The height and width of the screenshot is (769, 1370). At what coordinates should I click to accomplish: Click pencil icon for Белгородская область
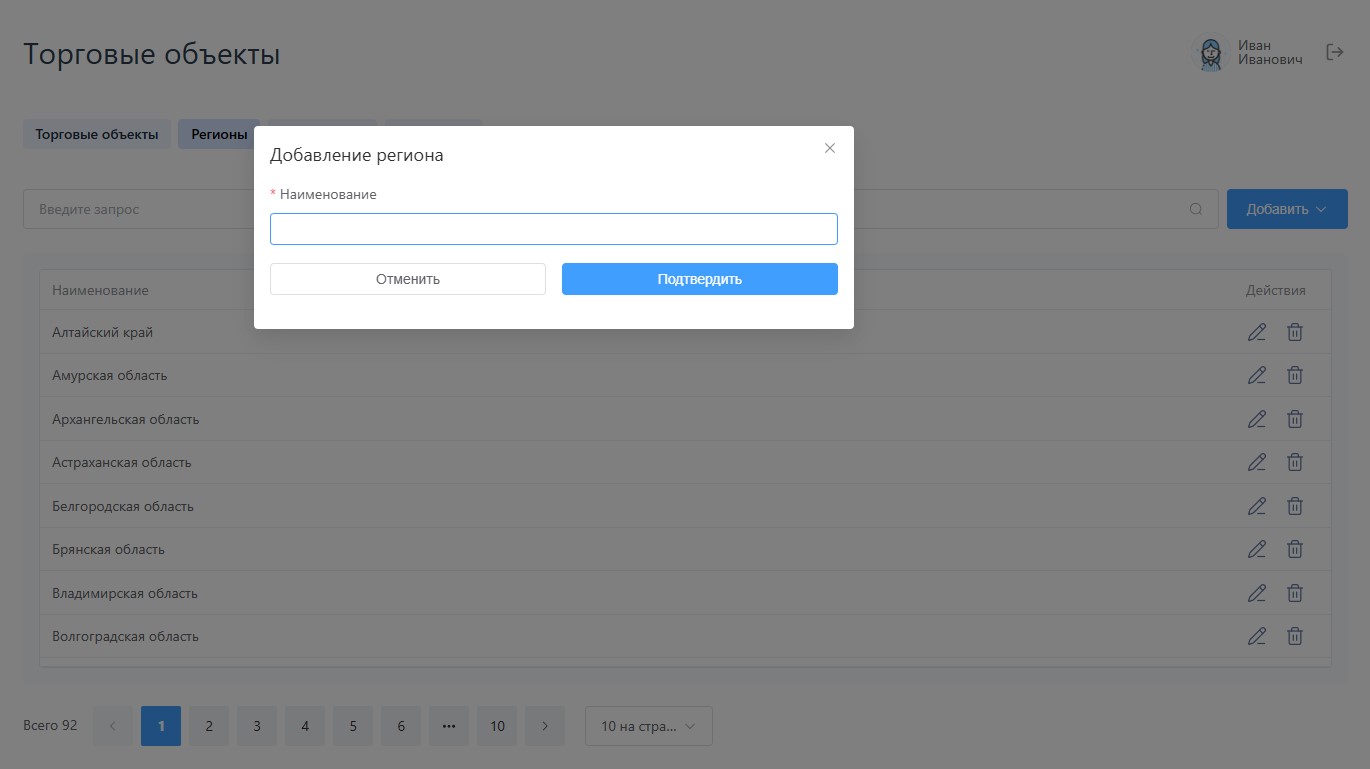coord(1257,506)
